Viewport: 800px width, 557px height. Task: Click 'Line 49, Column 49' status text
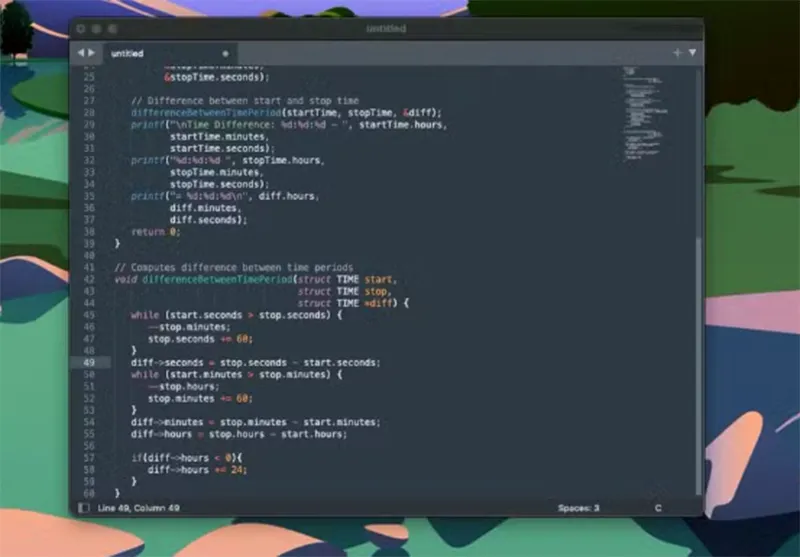coord(138,508)
